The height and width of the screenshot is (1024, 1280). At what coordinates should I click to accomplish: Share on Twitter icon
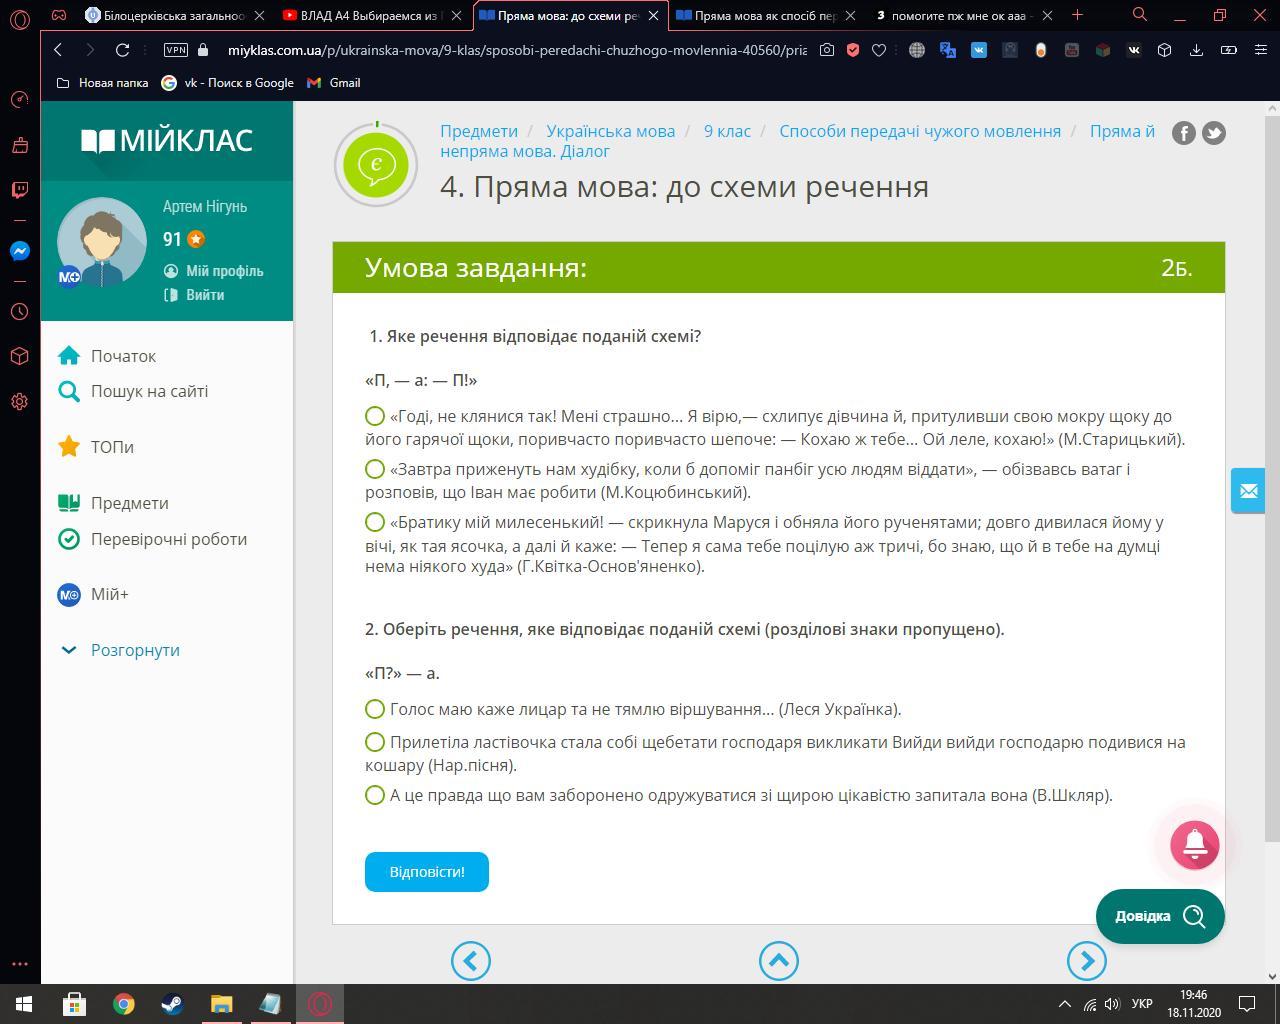(x=1214, y=133)
